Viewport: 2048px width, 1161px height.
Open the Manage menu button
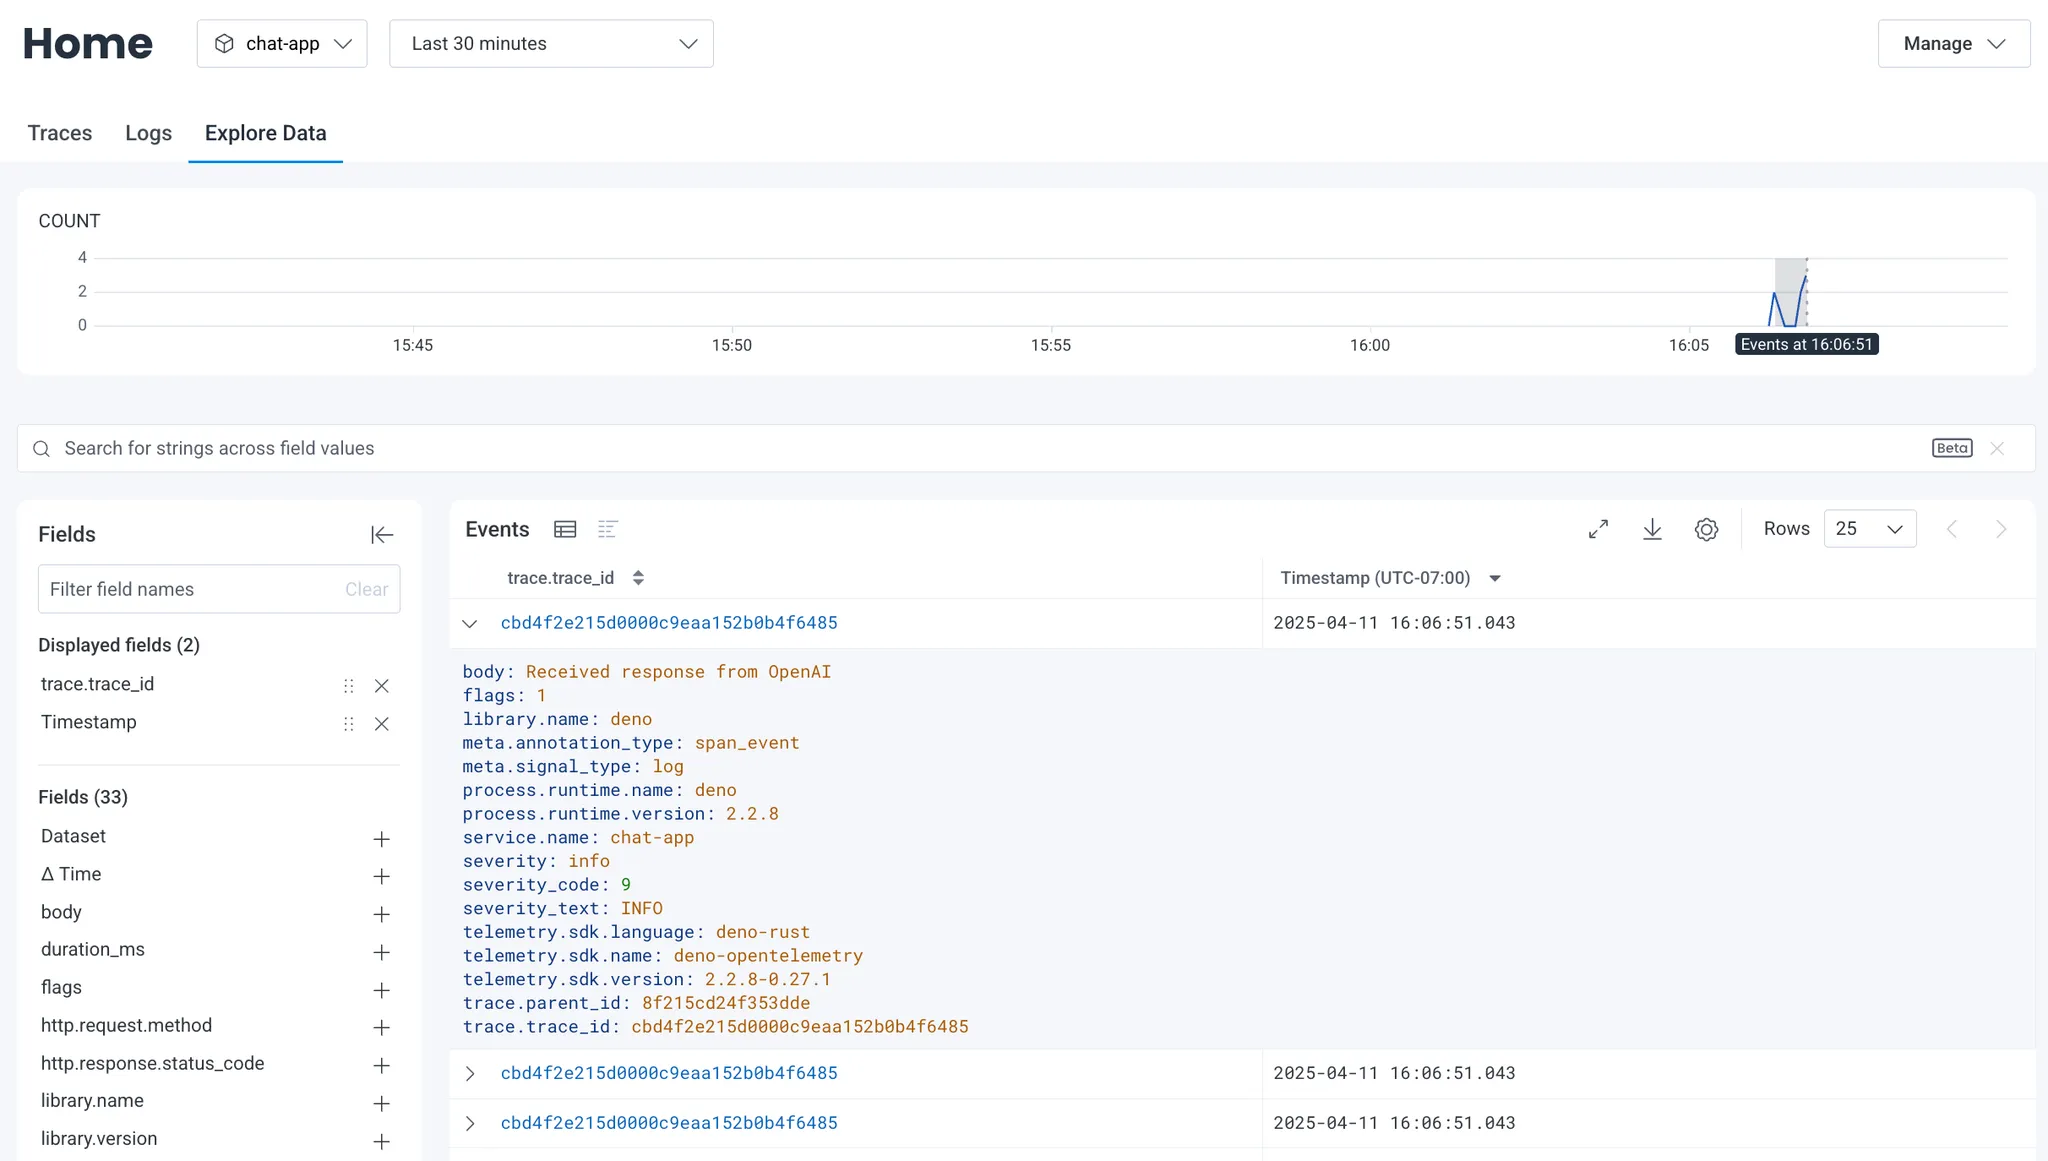[x=1953, y=44]
